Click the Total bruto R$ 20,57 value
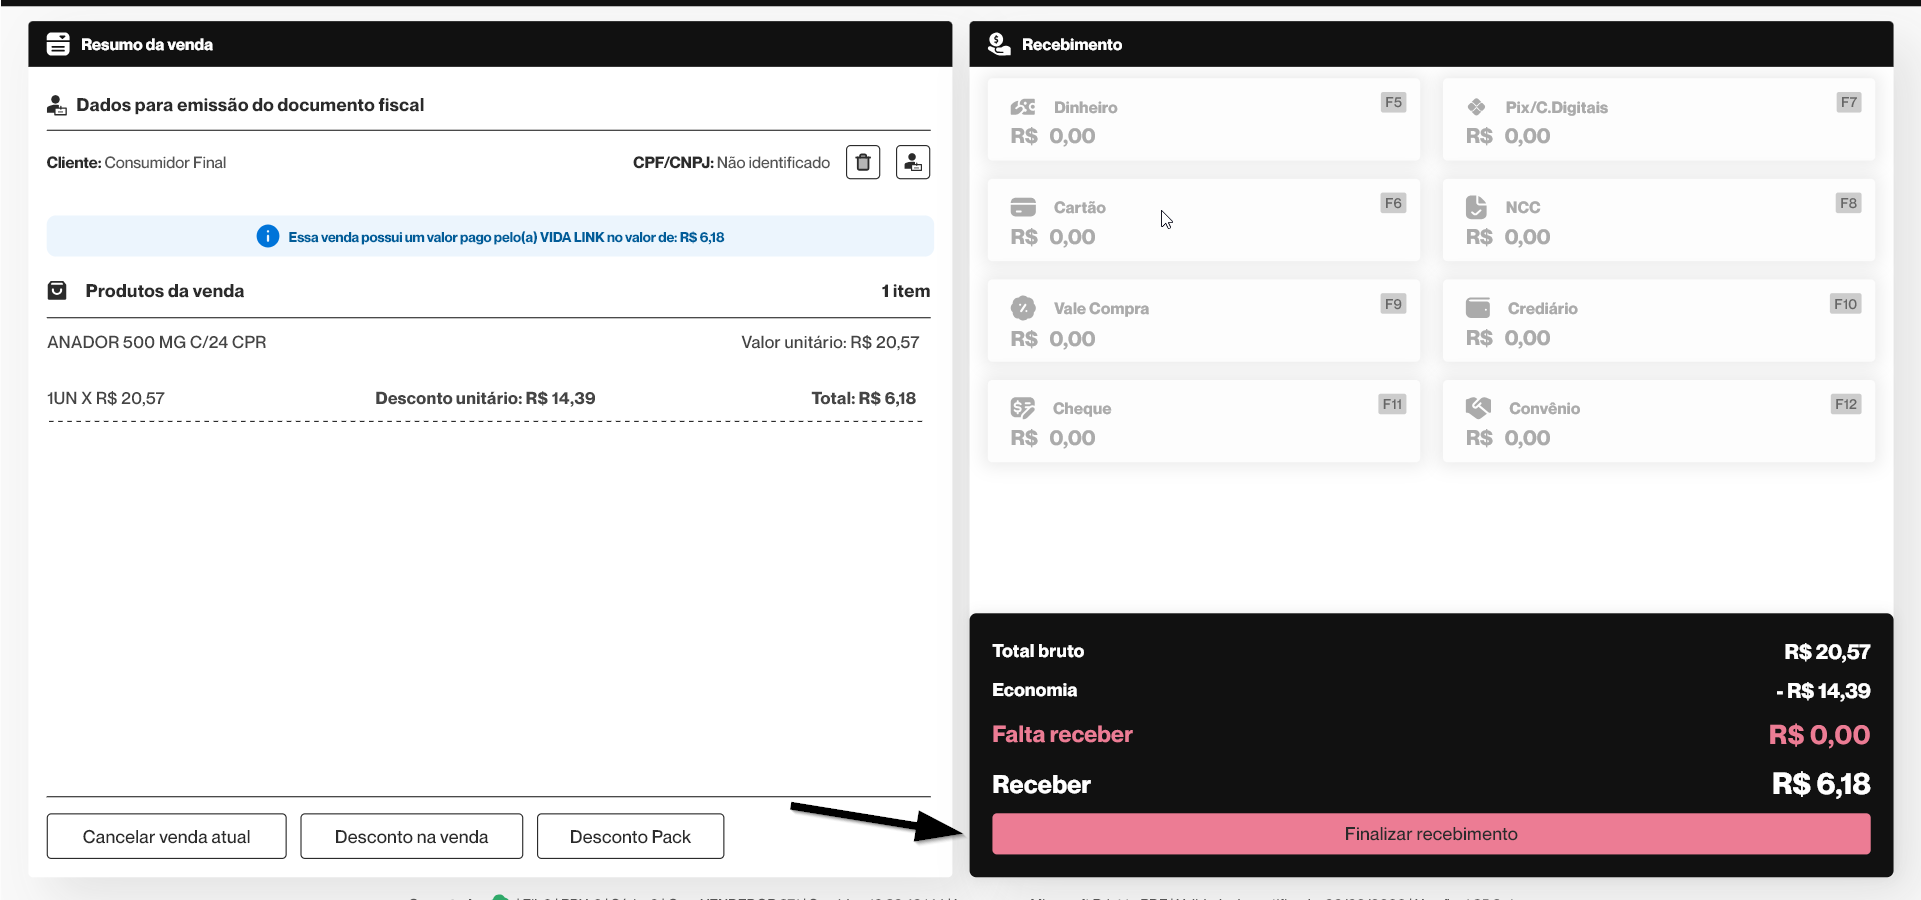The height and width of the screenshot is (900, 1921). pyautogui.click(x=1827, y=652)
